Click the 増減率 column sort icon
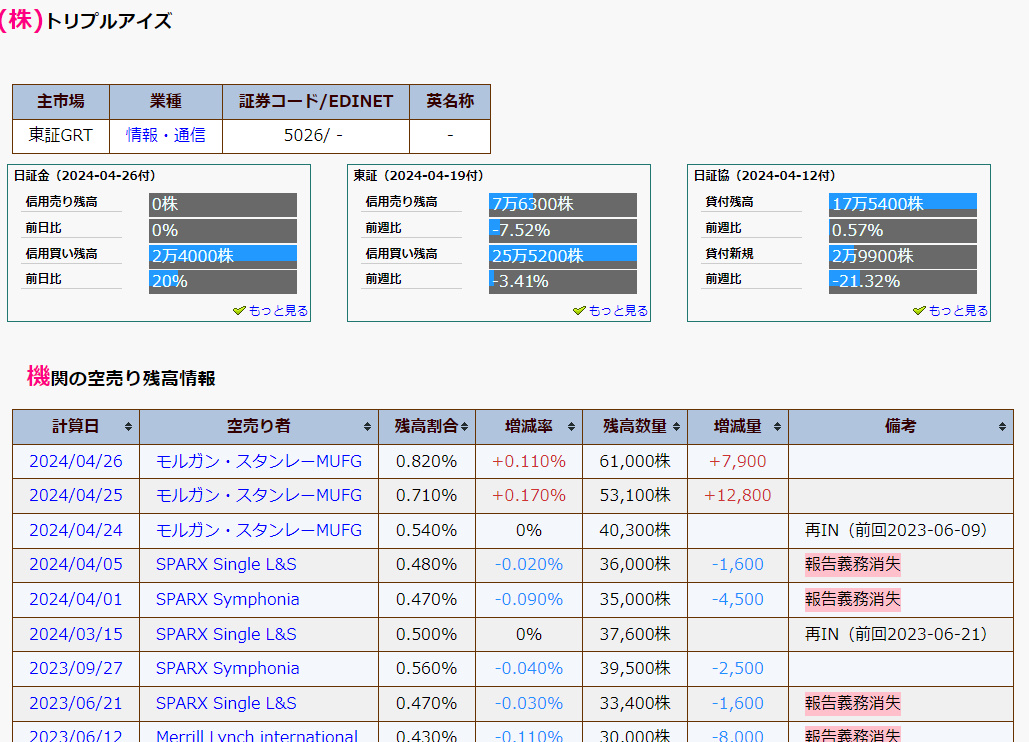The width and height of the screenshot is (1029, 742). (x=571, y=427)
